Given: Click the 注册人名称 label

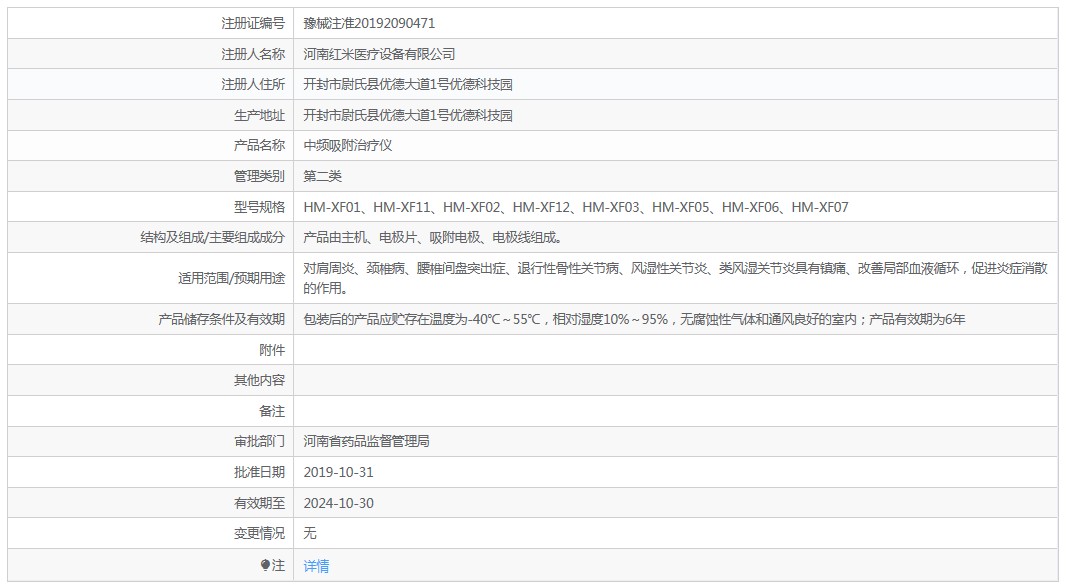Looking at the screenshot, I should click(x=253, y=54).
